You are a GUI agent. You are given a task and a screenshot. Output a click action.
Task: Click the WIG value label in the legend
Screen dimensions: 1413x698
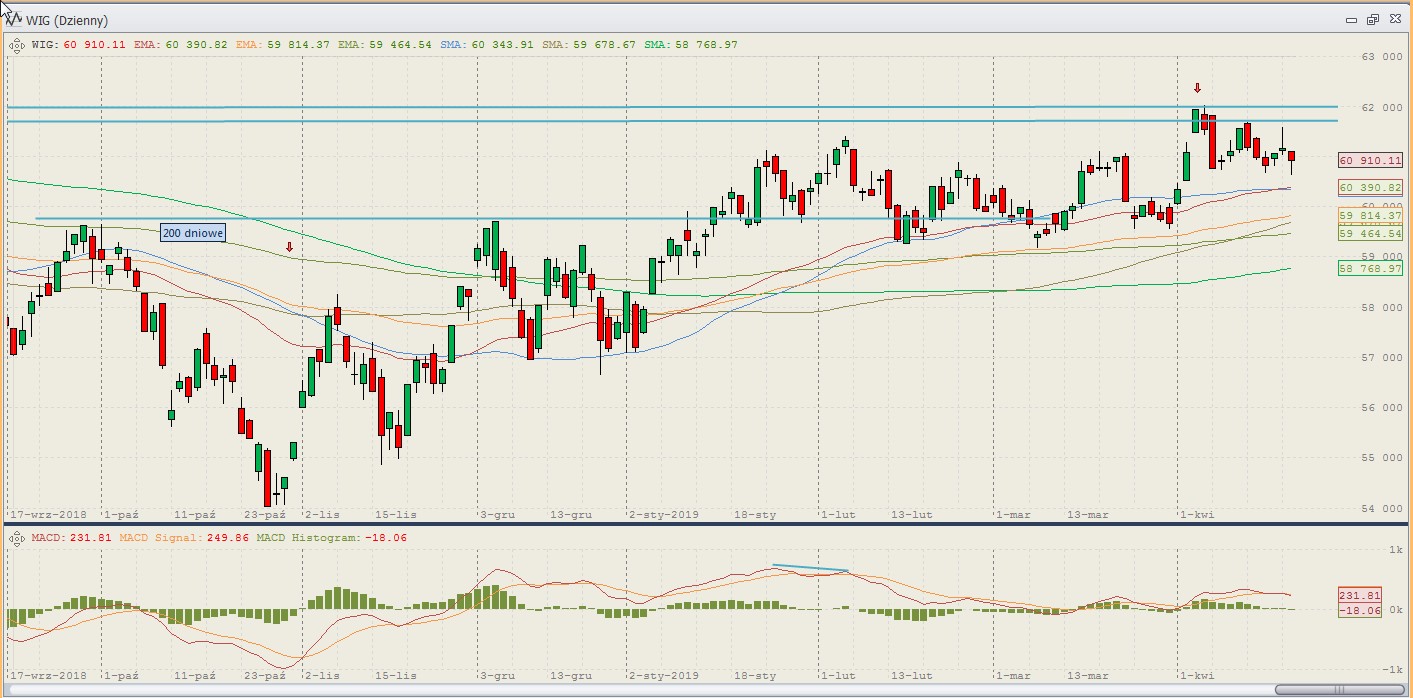tap(79, 44)
